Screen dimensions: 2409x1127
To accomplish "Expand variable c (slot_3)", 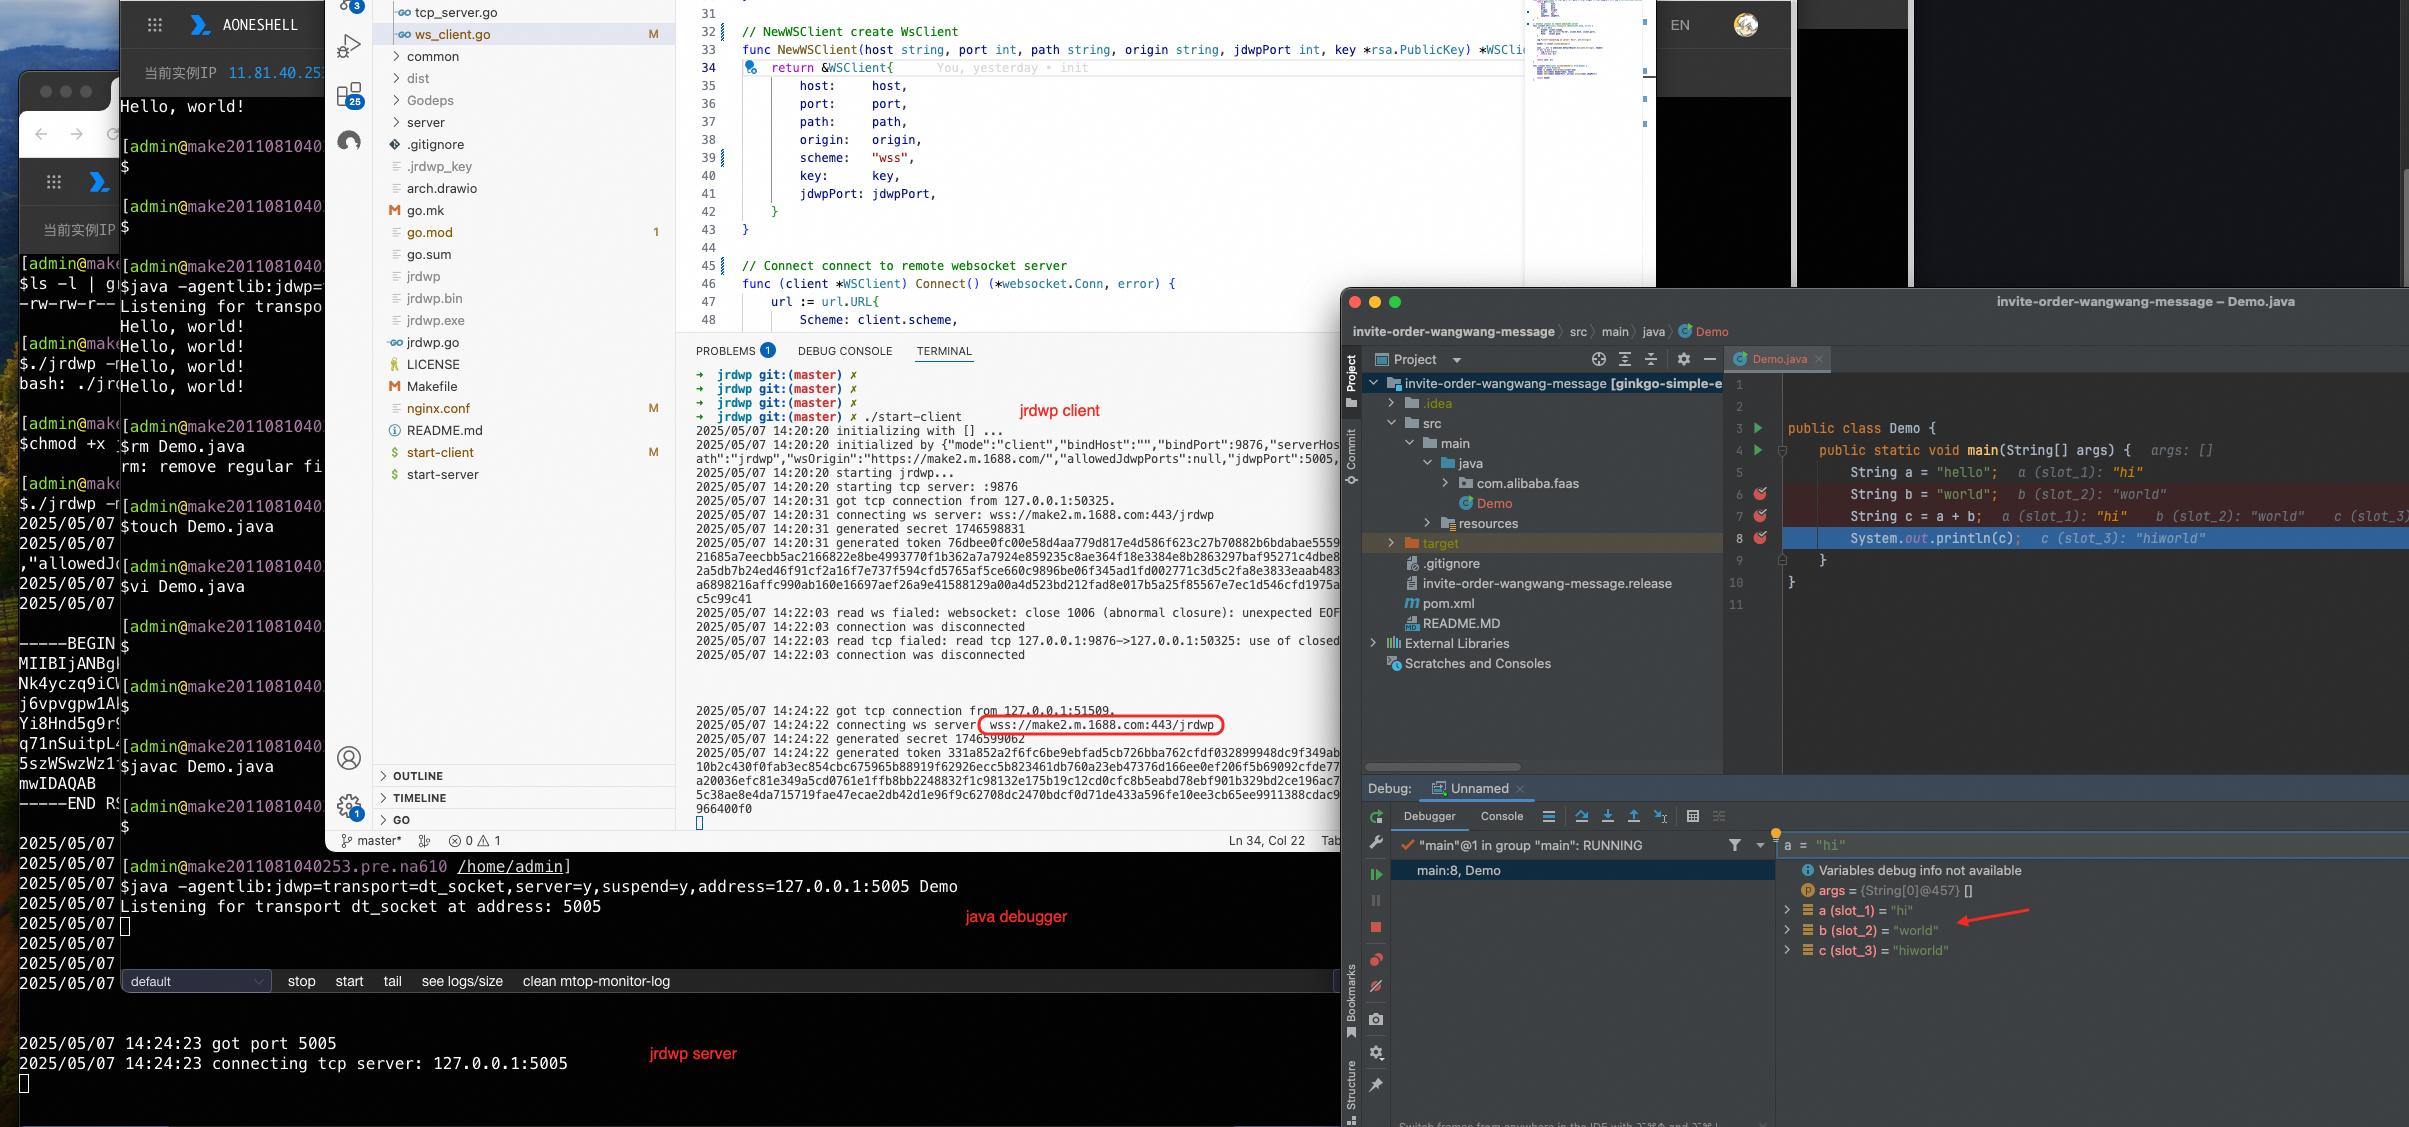I will [x=1787, y=950].
